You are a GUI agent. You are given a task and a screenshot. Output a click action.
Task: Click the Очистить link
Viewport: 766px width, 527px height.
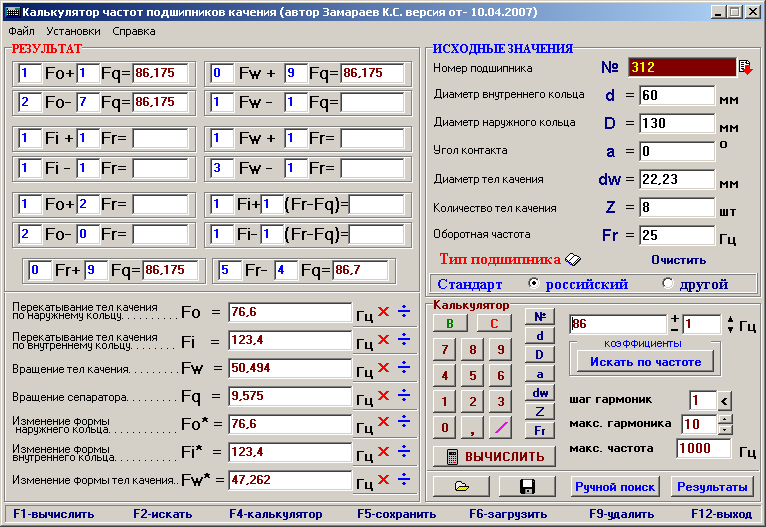point(678,259)
